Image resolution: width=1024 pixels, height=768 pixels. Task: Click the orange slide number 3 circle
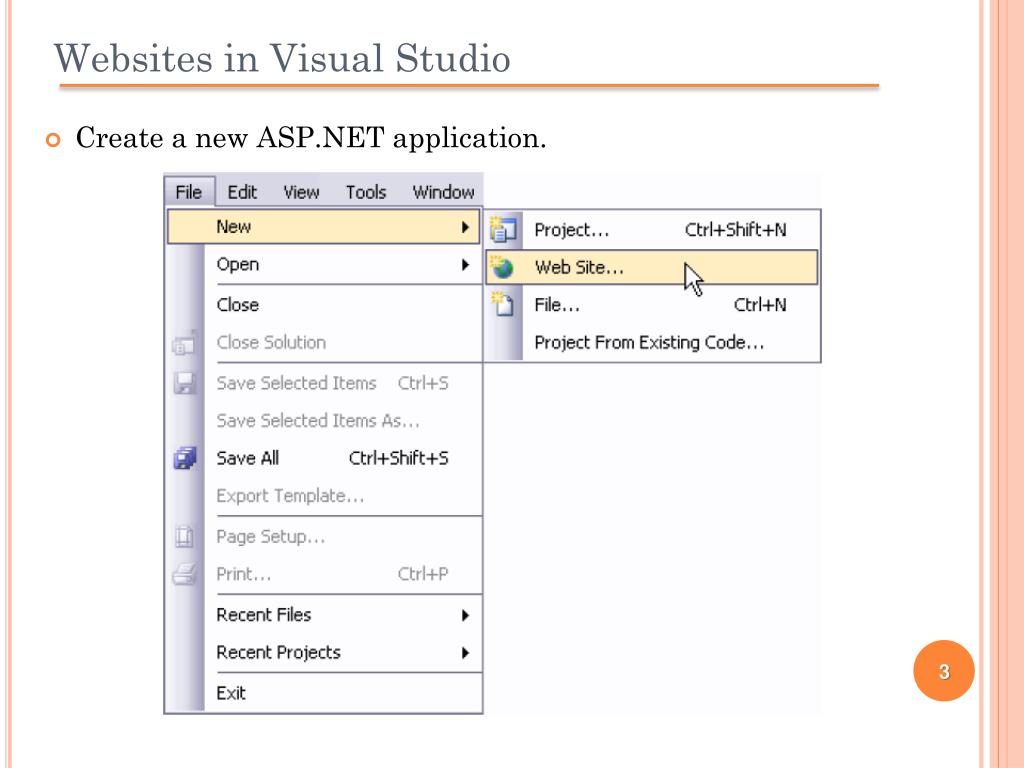pyautogui.click(x=944, y=671)
